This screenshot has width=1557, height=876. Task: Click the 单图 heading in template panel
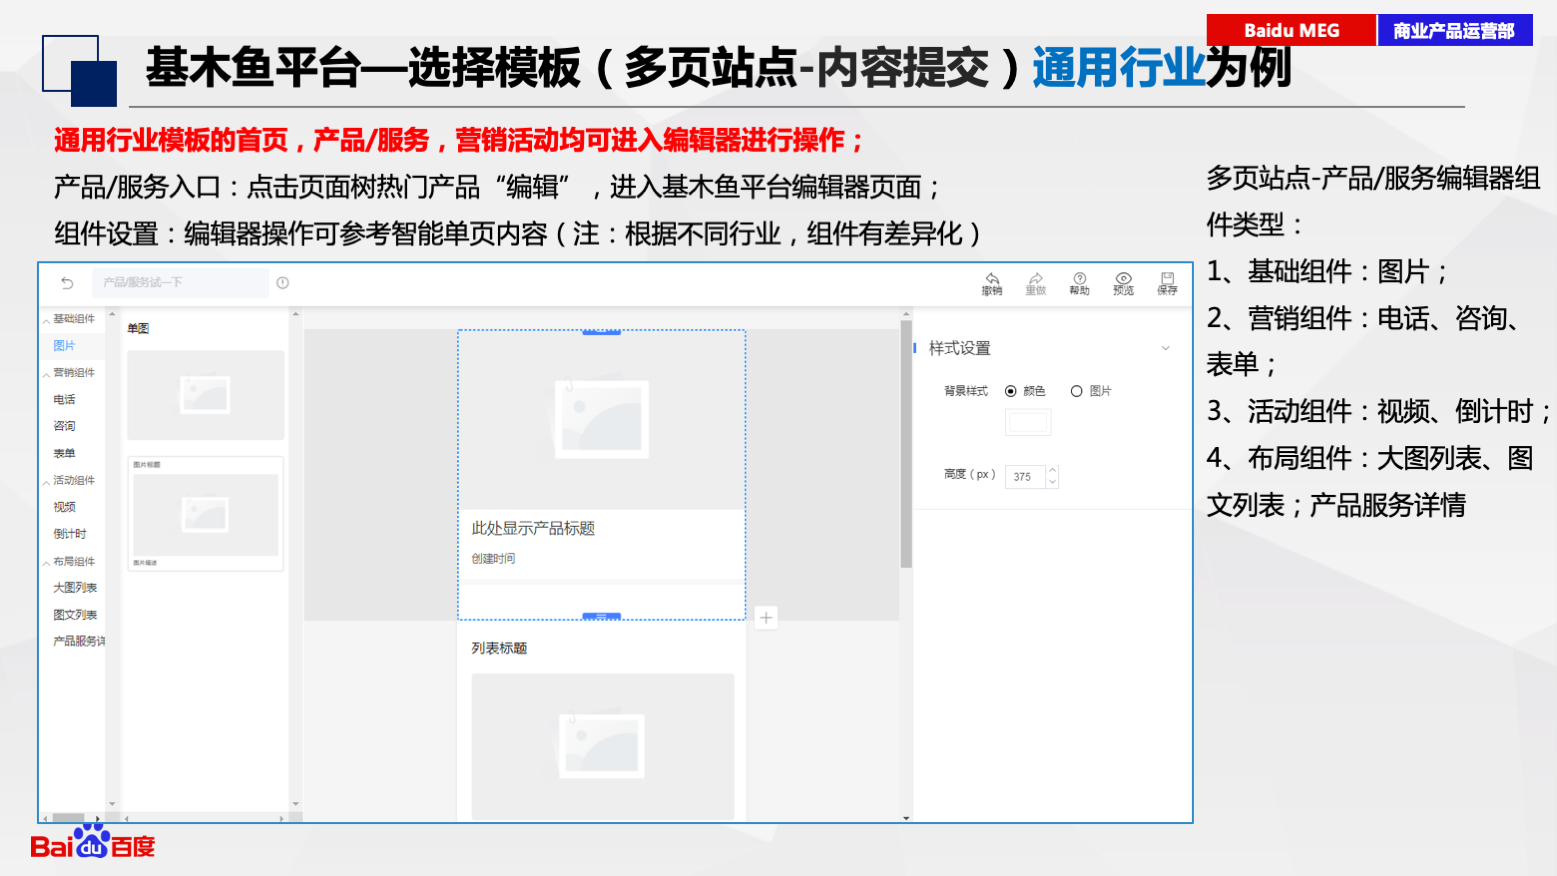(138, 328)
